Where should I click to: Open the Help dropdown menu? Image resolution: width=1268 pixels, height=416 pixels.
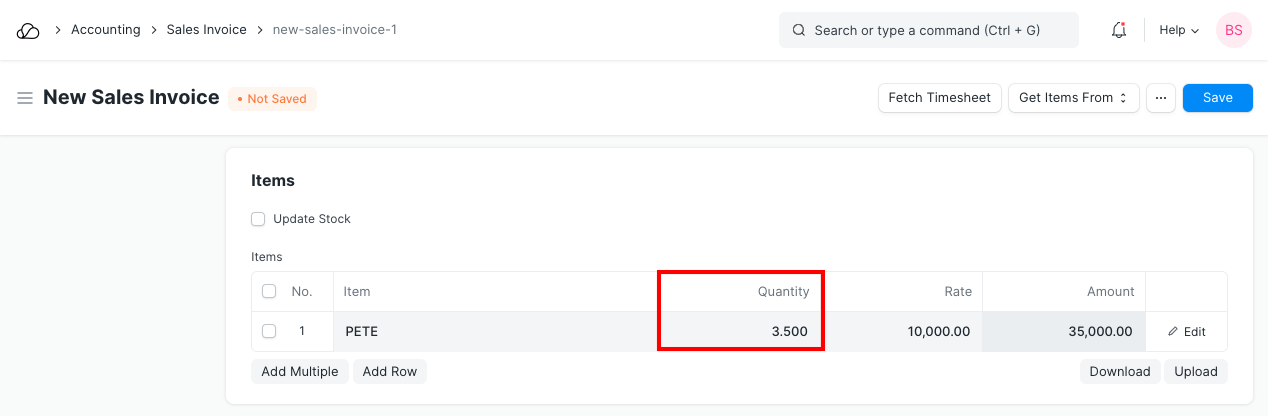pyautogui.click(x=1178, y=30)
